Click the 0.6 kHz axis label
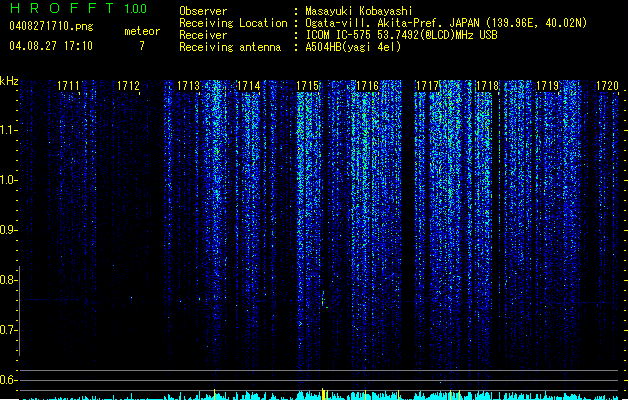 [8, 380]
